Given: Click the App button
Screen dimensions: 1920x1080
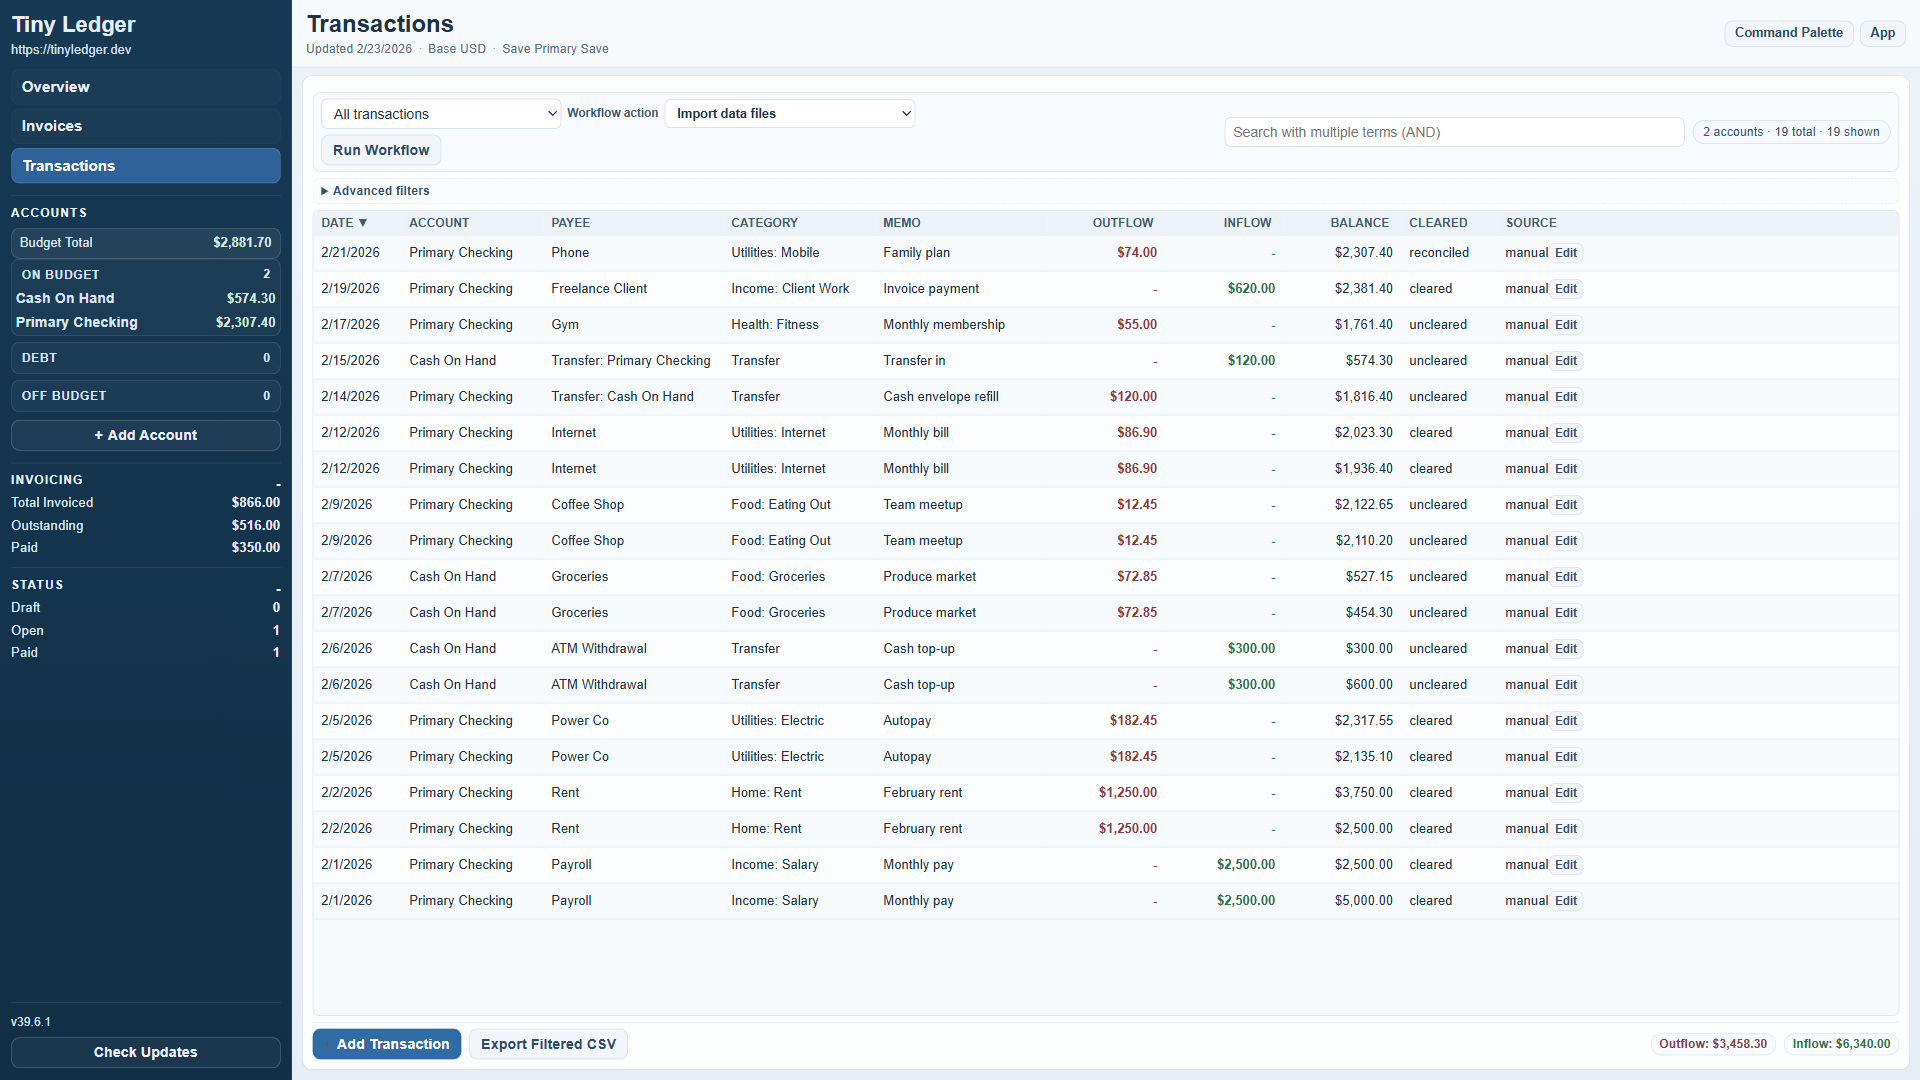Looking at the screenshot, I should pos(1883,32).
